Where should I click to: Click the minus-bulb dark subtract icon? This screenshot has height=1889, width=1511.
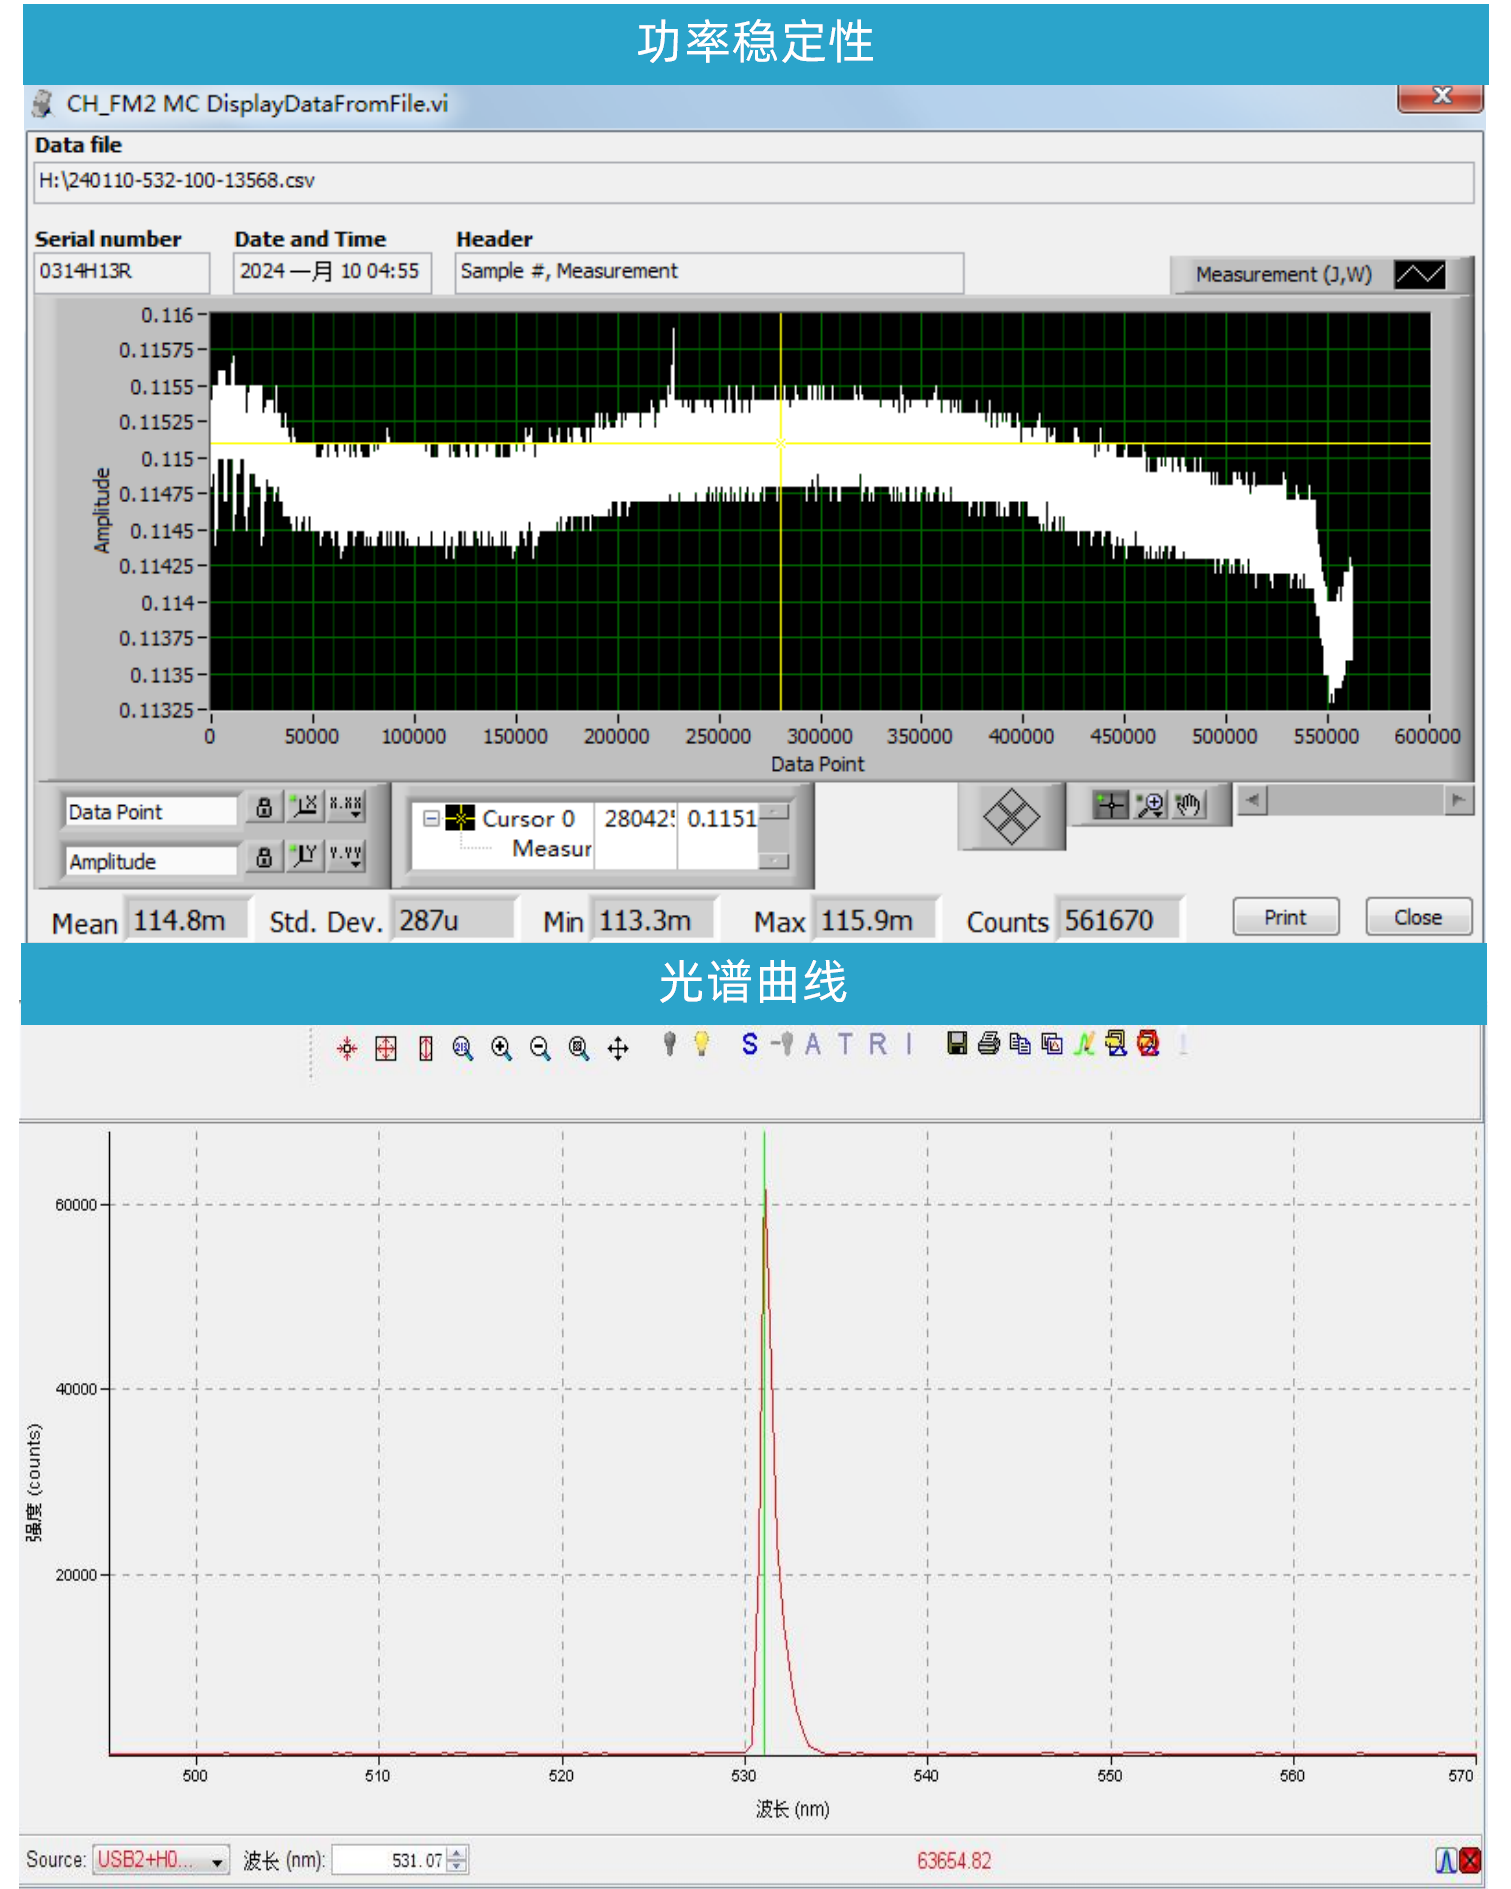[x=783, y=1043]
